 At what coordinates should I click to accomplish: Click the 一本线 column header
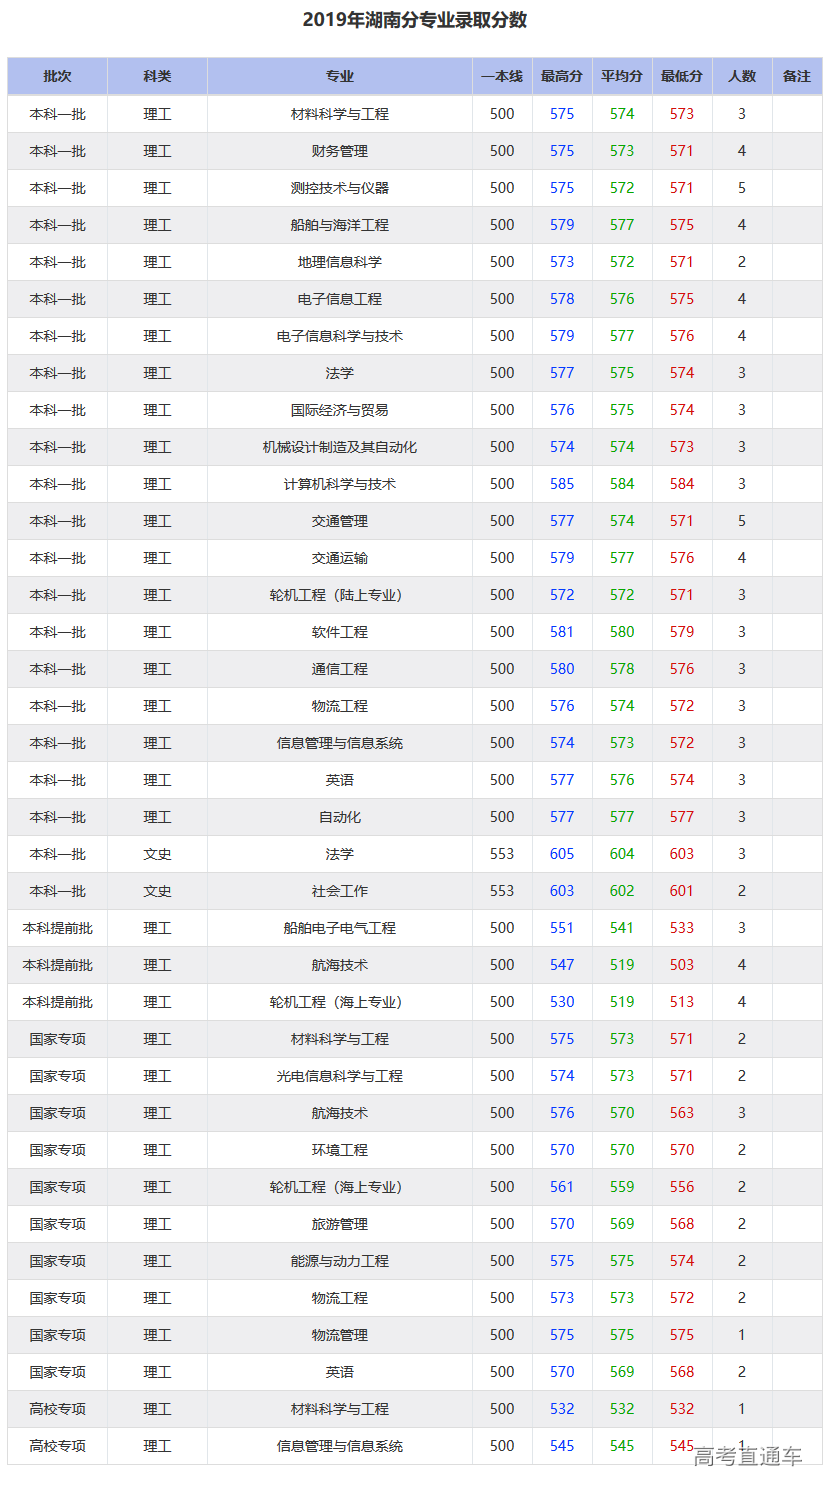pyautogui.click(x=501, y=76)
